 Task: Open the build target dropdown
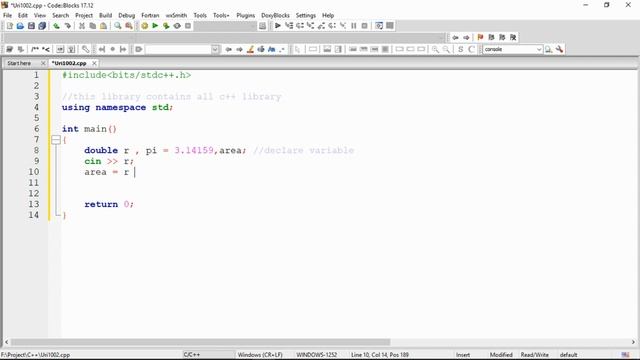(225, 26)
